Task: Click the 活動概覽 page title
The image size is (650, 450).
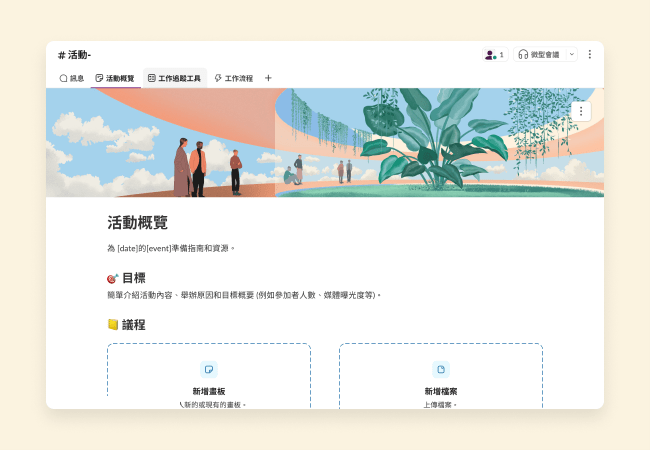Action: pyautogui.click(x=138, y=223)
